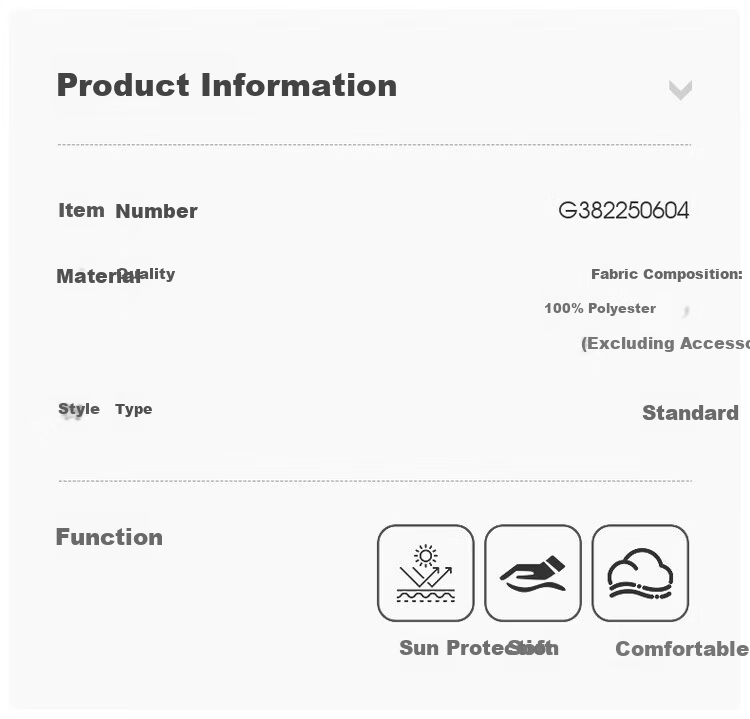Collapse the Product Information section chevron

[680, 90]
